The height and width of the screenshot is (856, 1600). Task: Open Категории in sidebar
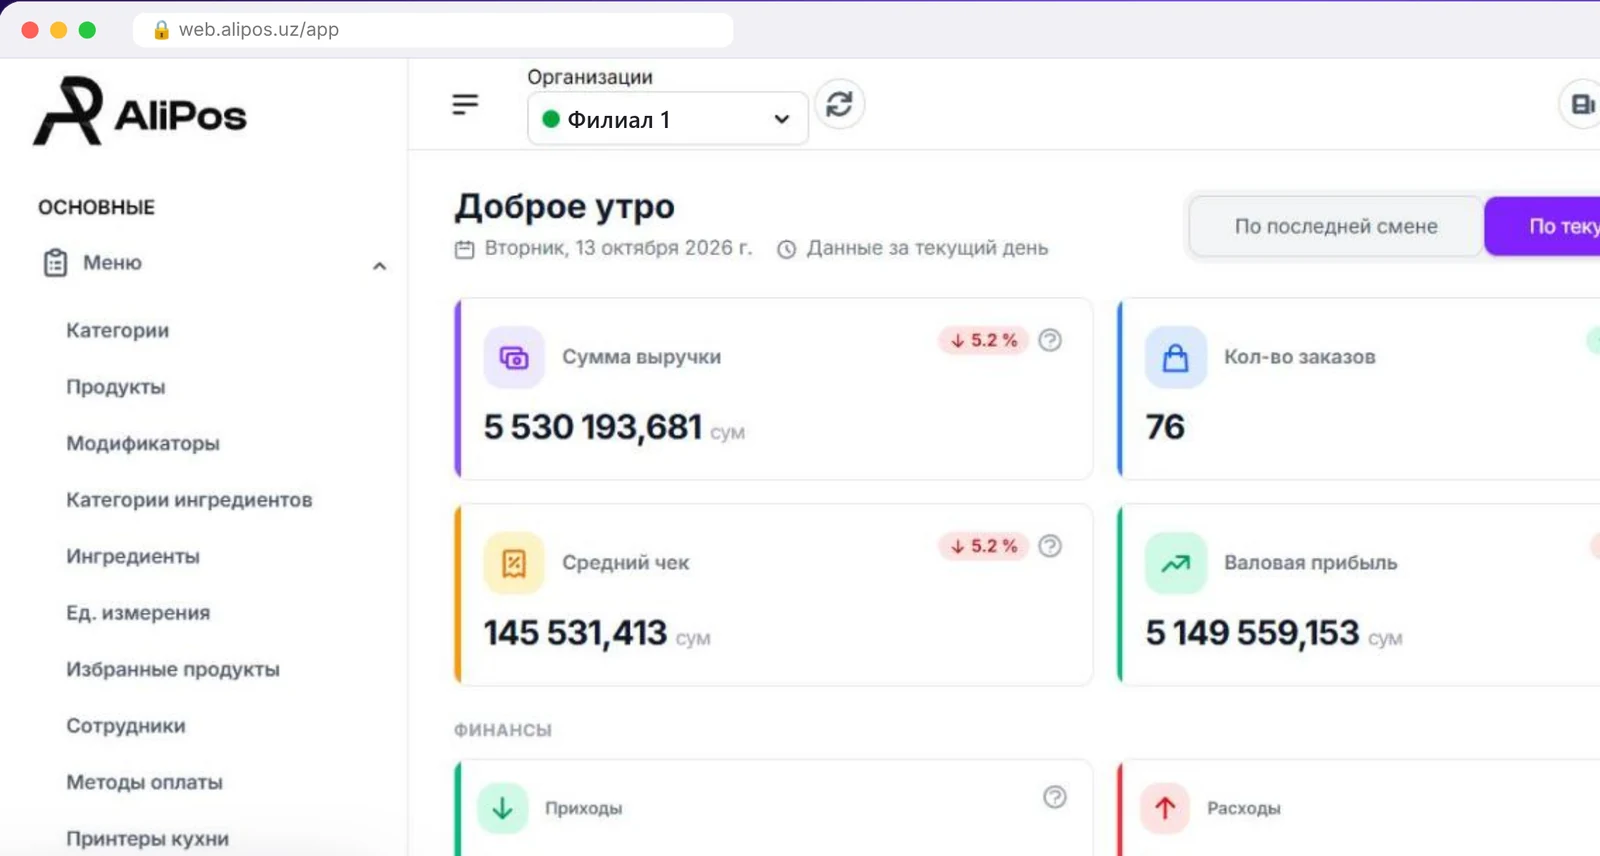(118, 331)
